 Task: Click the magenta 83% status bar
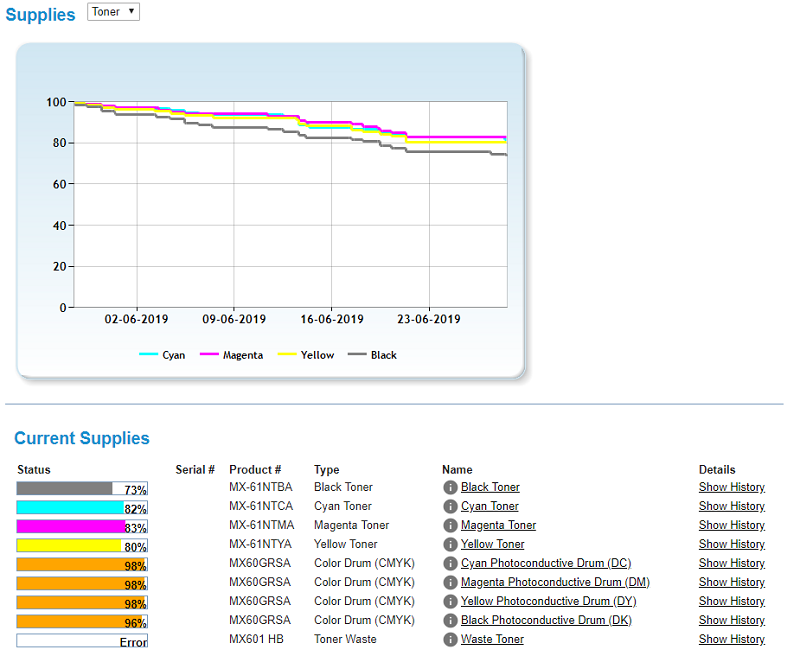point(82,526)
